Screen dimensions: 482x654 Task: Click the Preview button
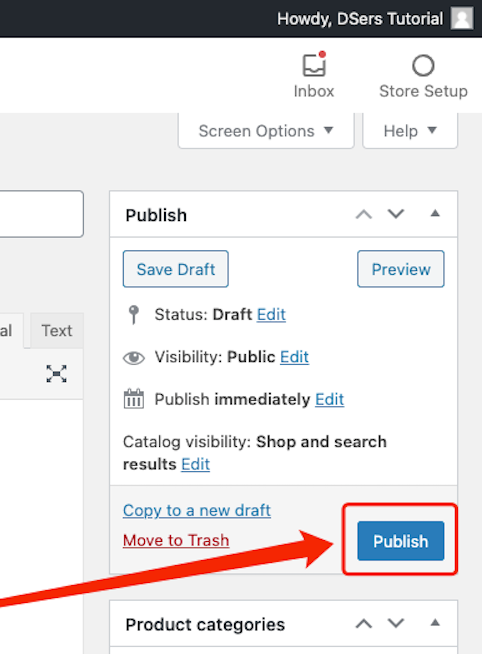pos(400,269)
